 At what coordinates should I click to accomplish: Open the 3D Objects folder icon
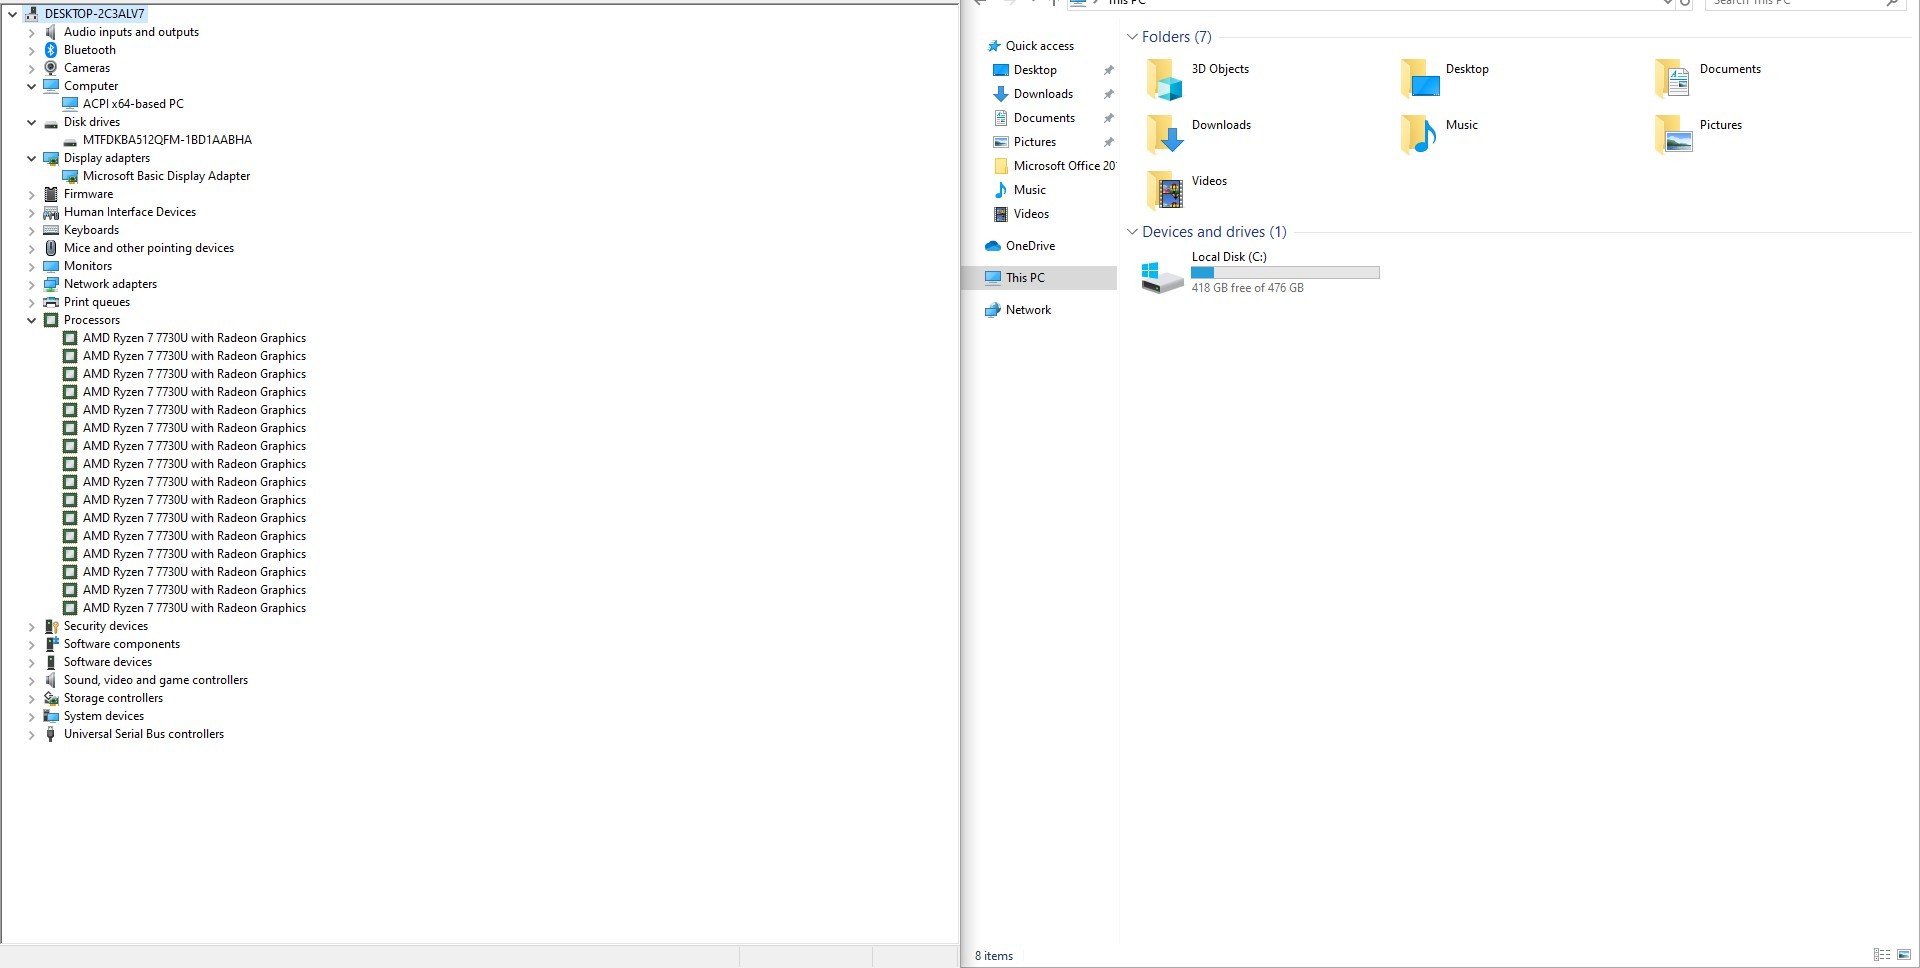[x=1162, y=77]
